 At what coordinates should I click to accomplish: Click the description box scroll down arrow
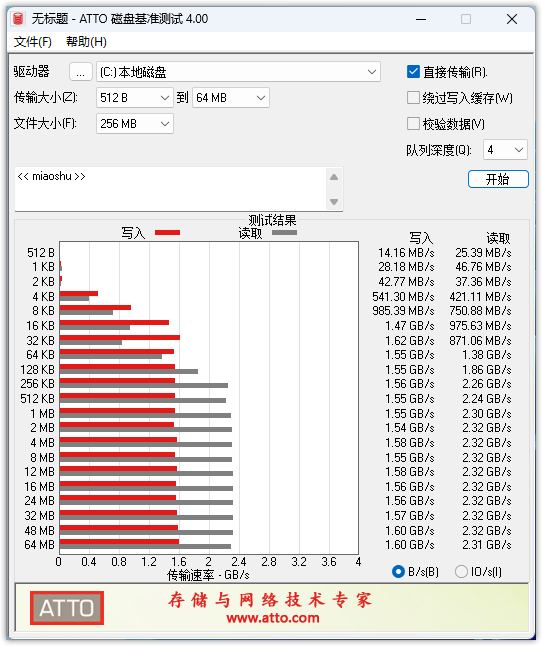click(334, 202)
